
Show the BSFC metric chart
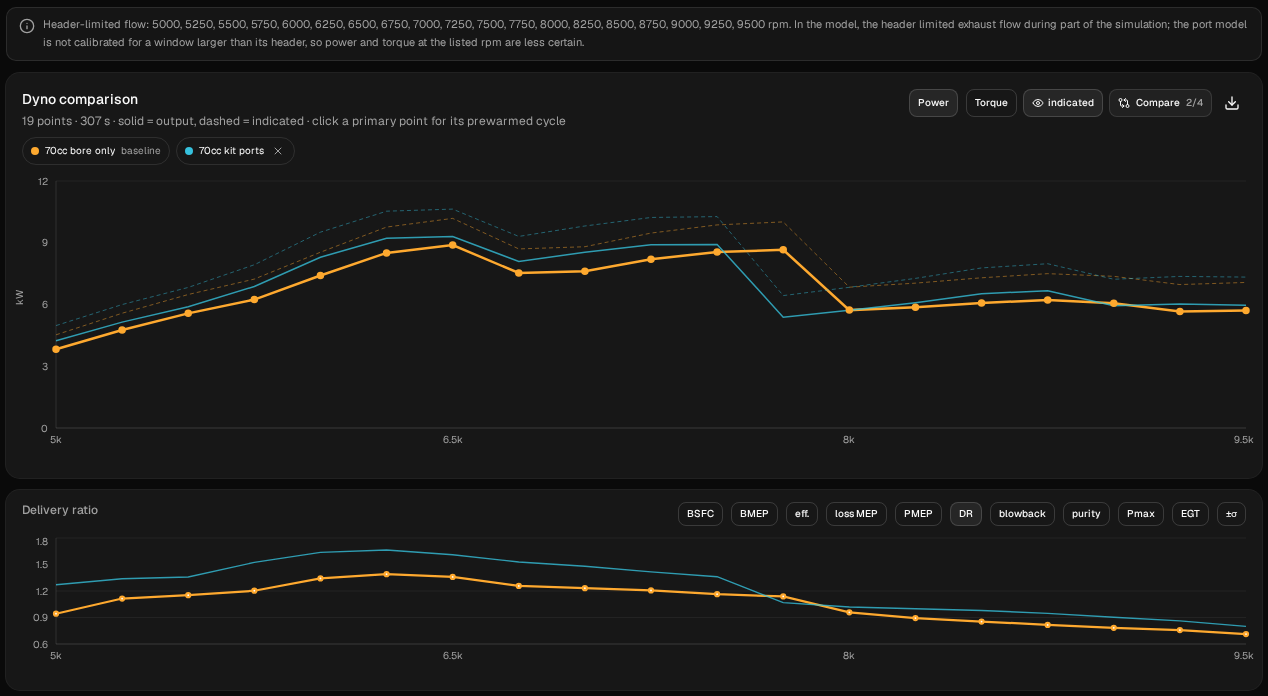pos(700,514)
